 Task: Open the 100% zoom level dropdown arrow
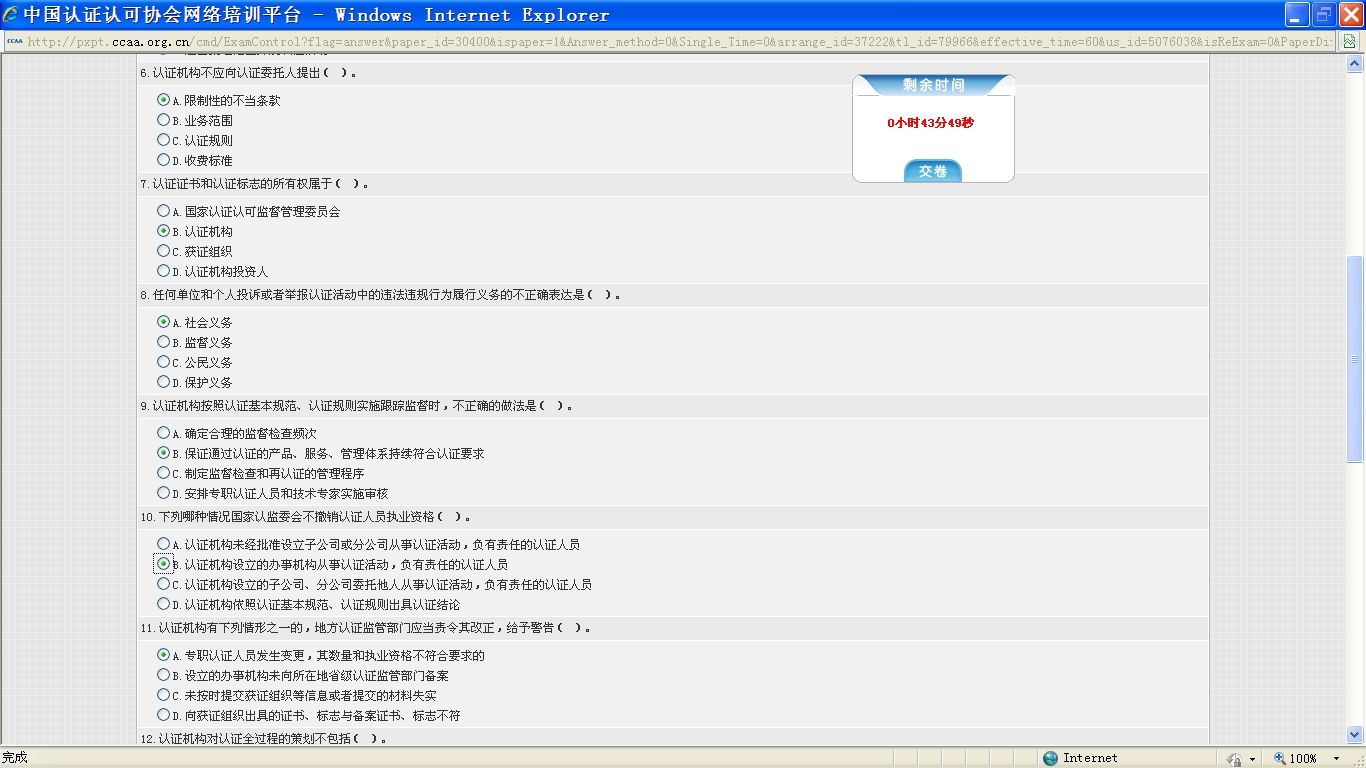pos(1337,759)
